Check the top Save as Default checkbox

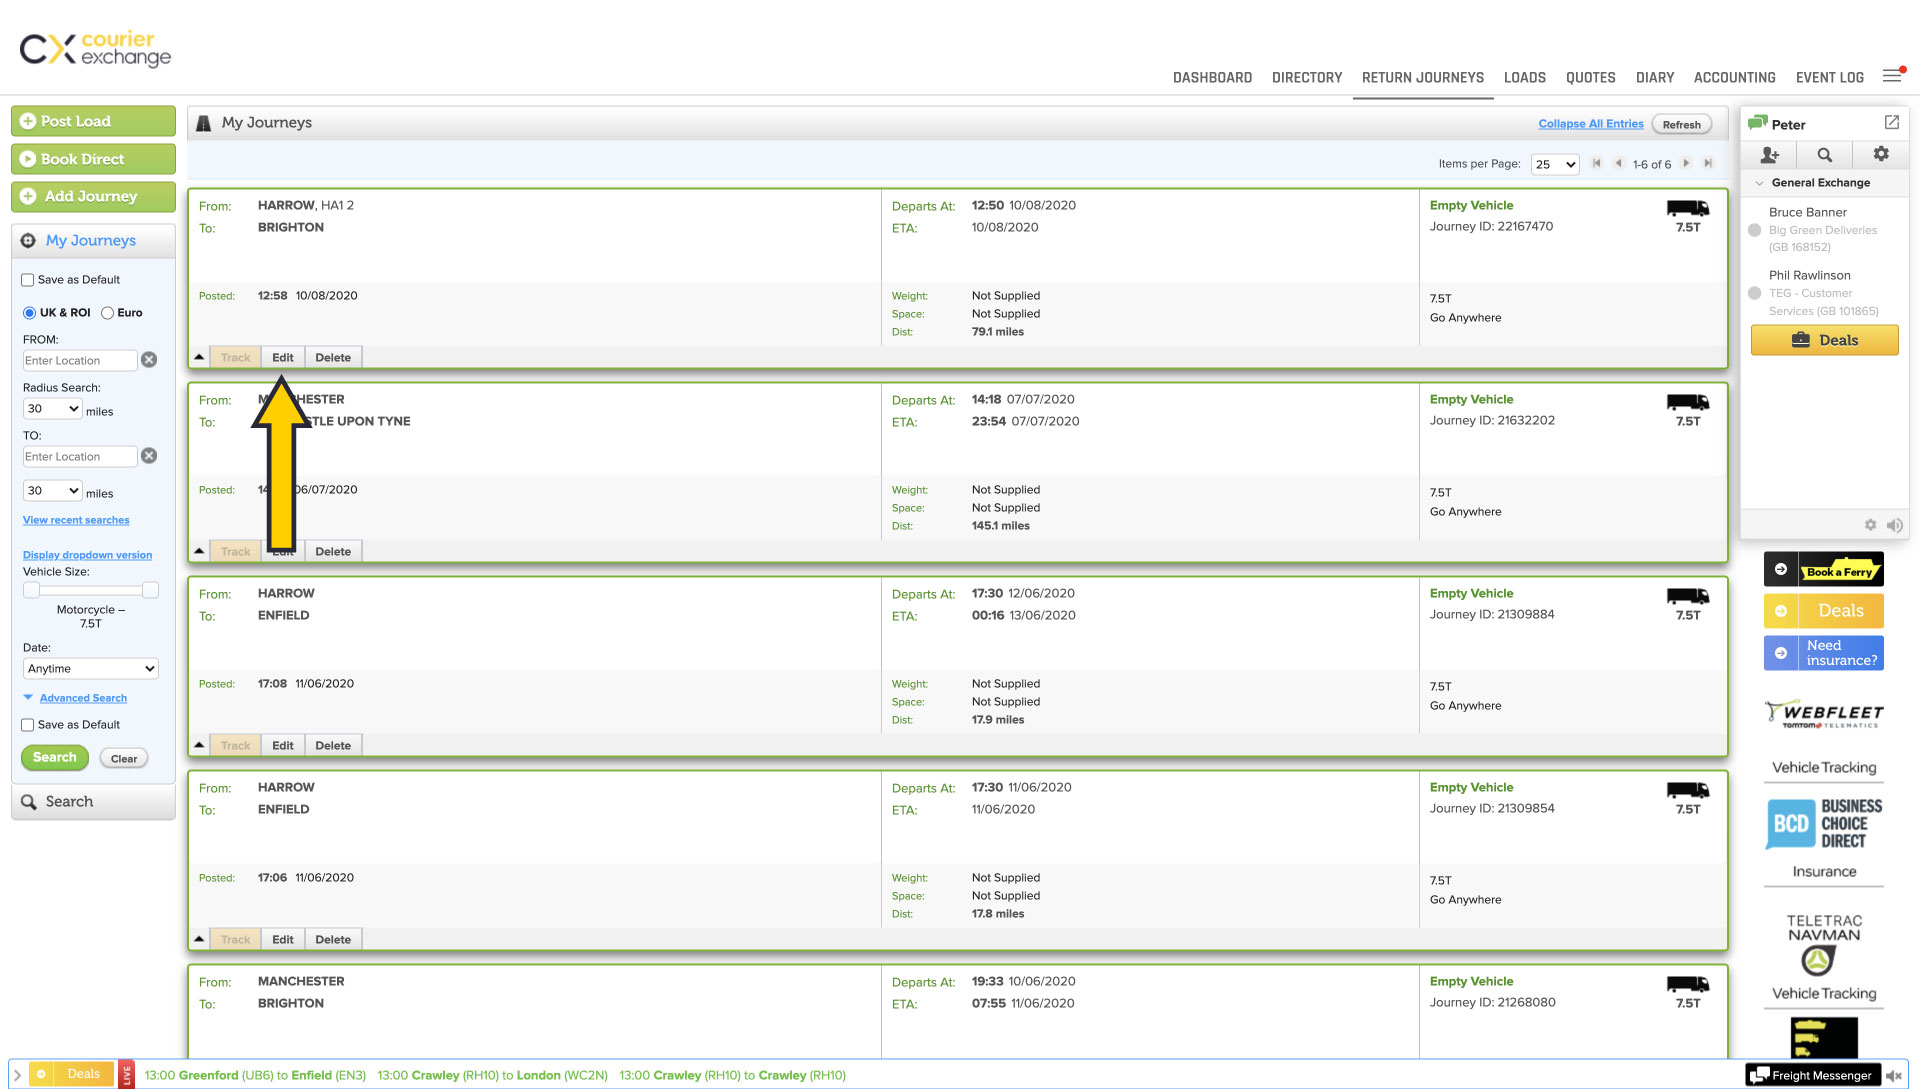click(28, 280)
